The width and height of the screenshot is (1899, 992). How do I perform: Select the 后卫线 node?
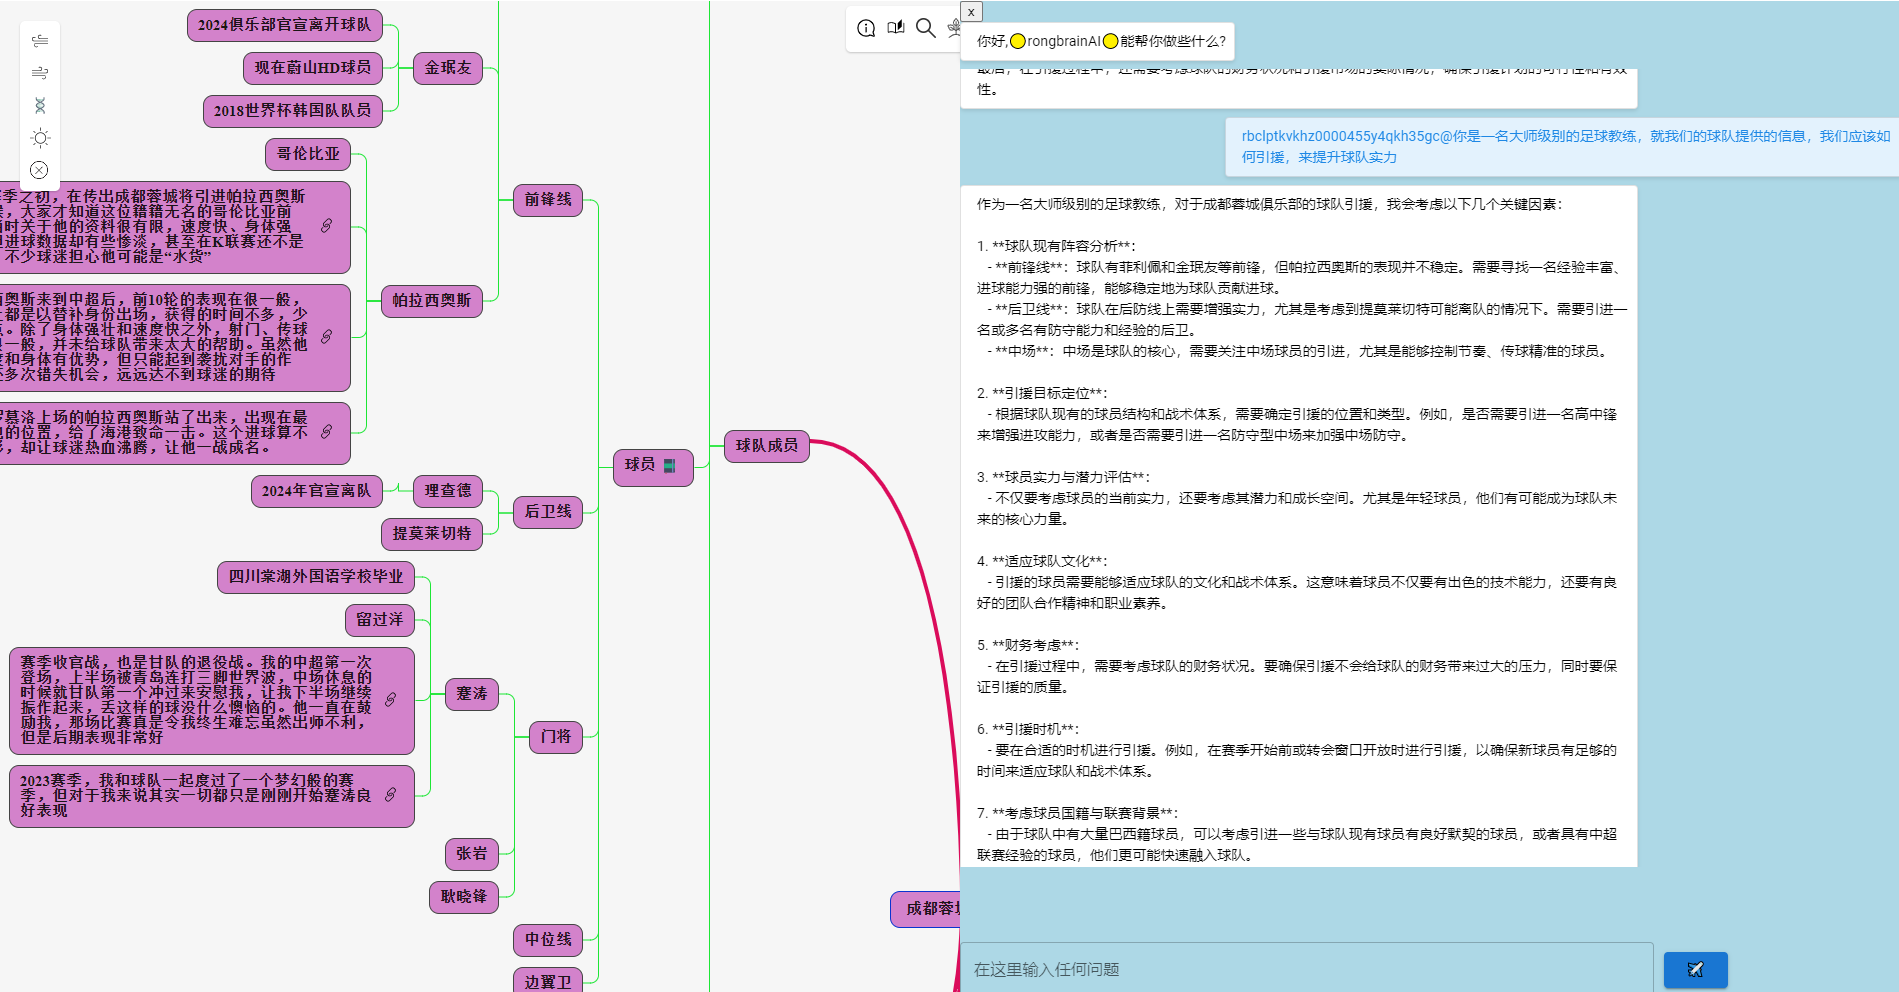point(548,512)
